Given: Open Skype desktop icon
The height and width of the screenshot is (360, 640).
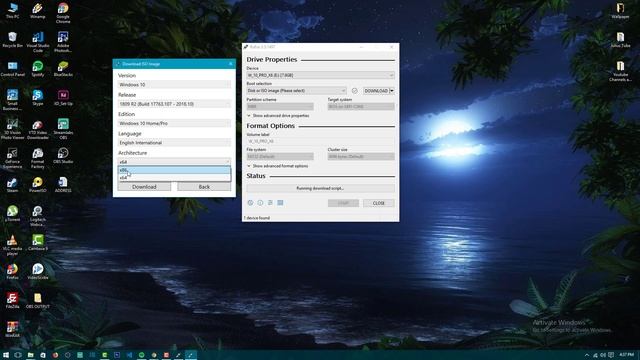Looking at the screenshot, I should [x=38, y=98].
